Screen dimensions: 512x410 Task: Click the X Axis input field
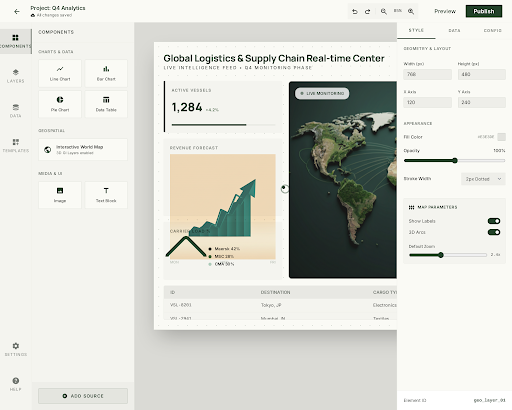pyautogui.click(x=427, y=102)
